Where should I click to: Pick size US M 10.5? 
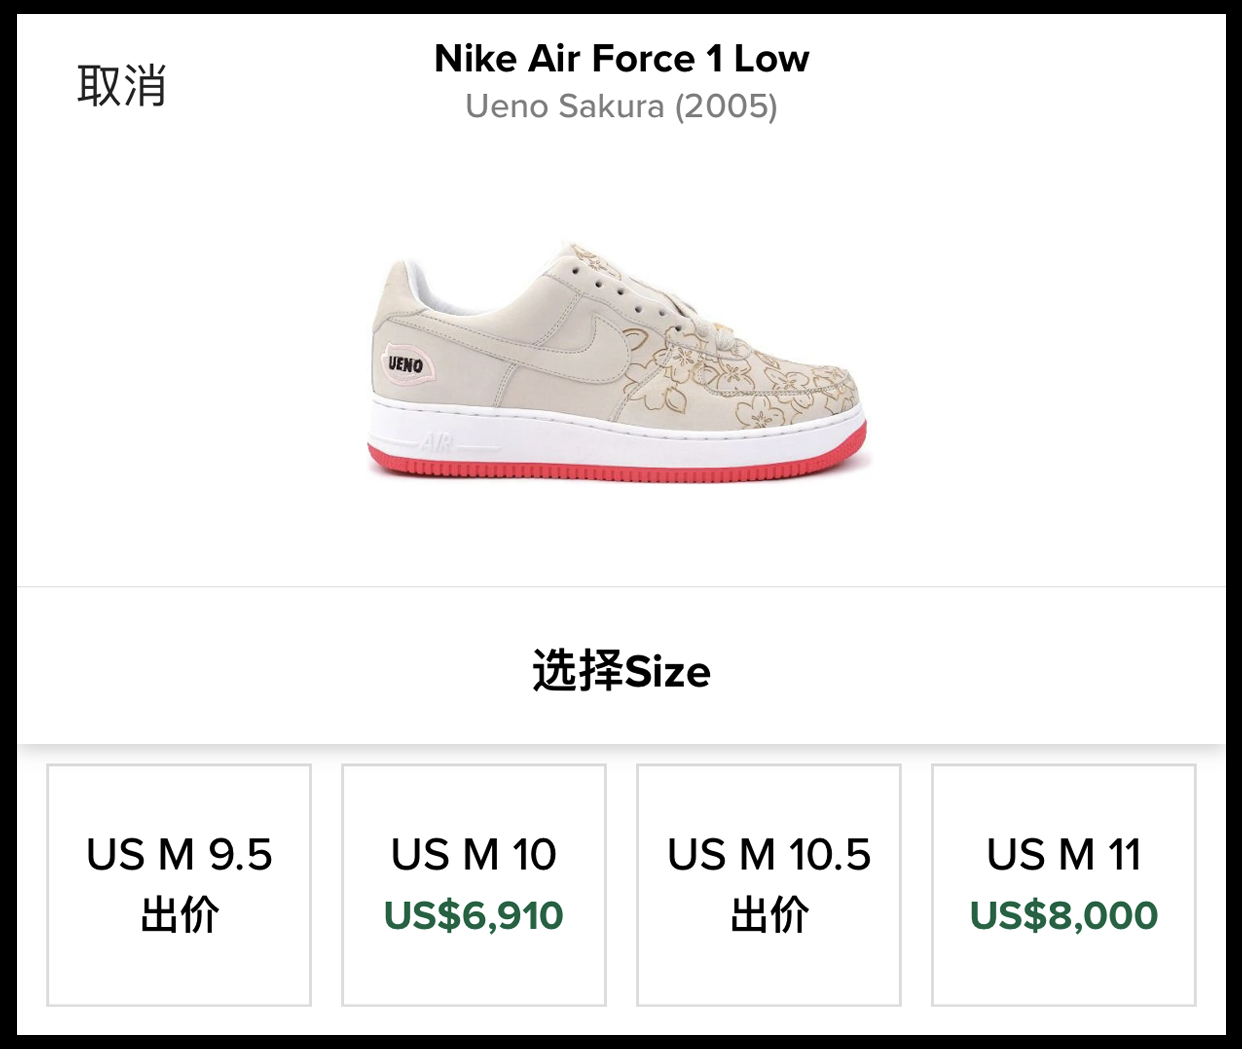tap(769, 884)
